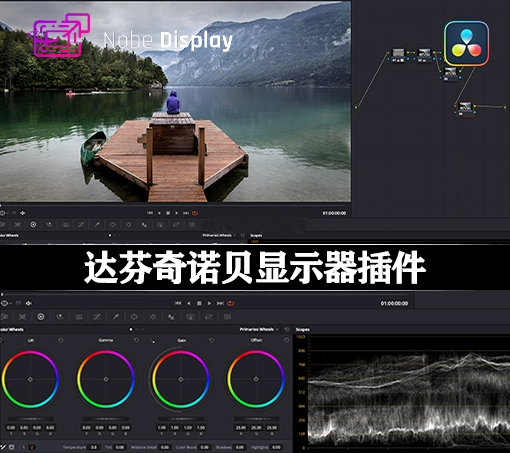This screenshot has height=453, width=510.
Task: Switch to adjustment page 1
Action: tap(23, 447)
